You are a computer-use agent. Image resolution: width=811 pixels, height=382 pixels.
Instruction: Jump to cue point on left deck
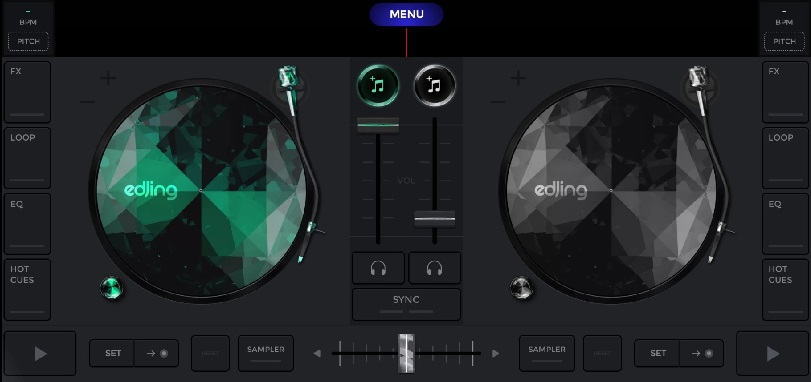coord(157,353)
